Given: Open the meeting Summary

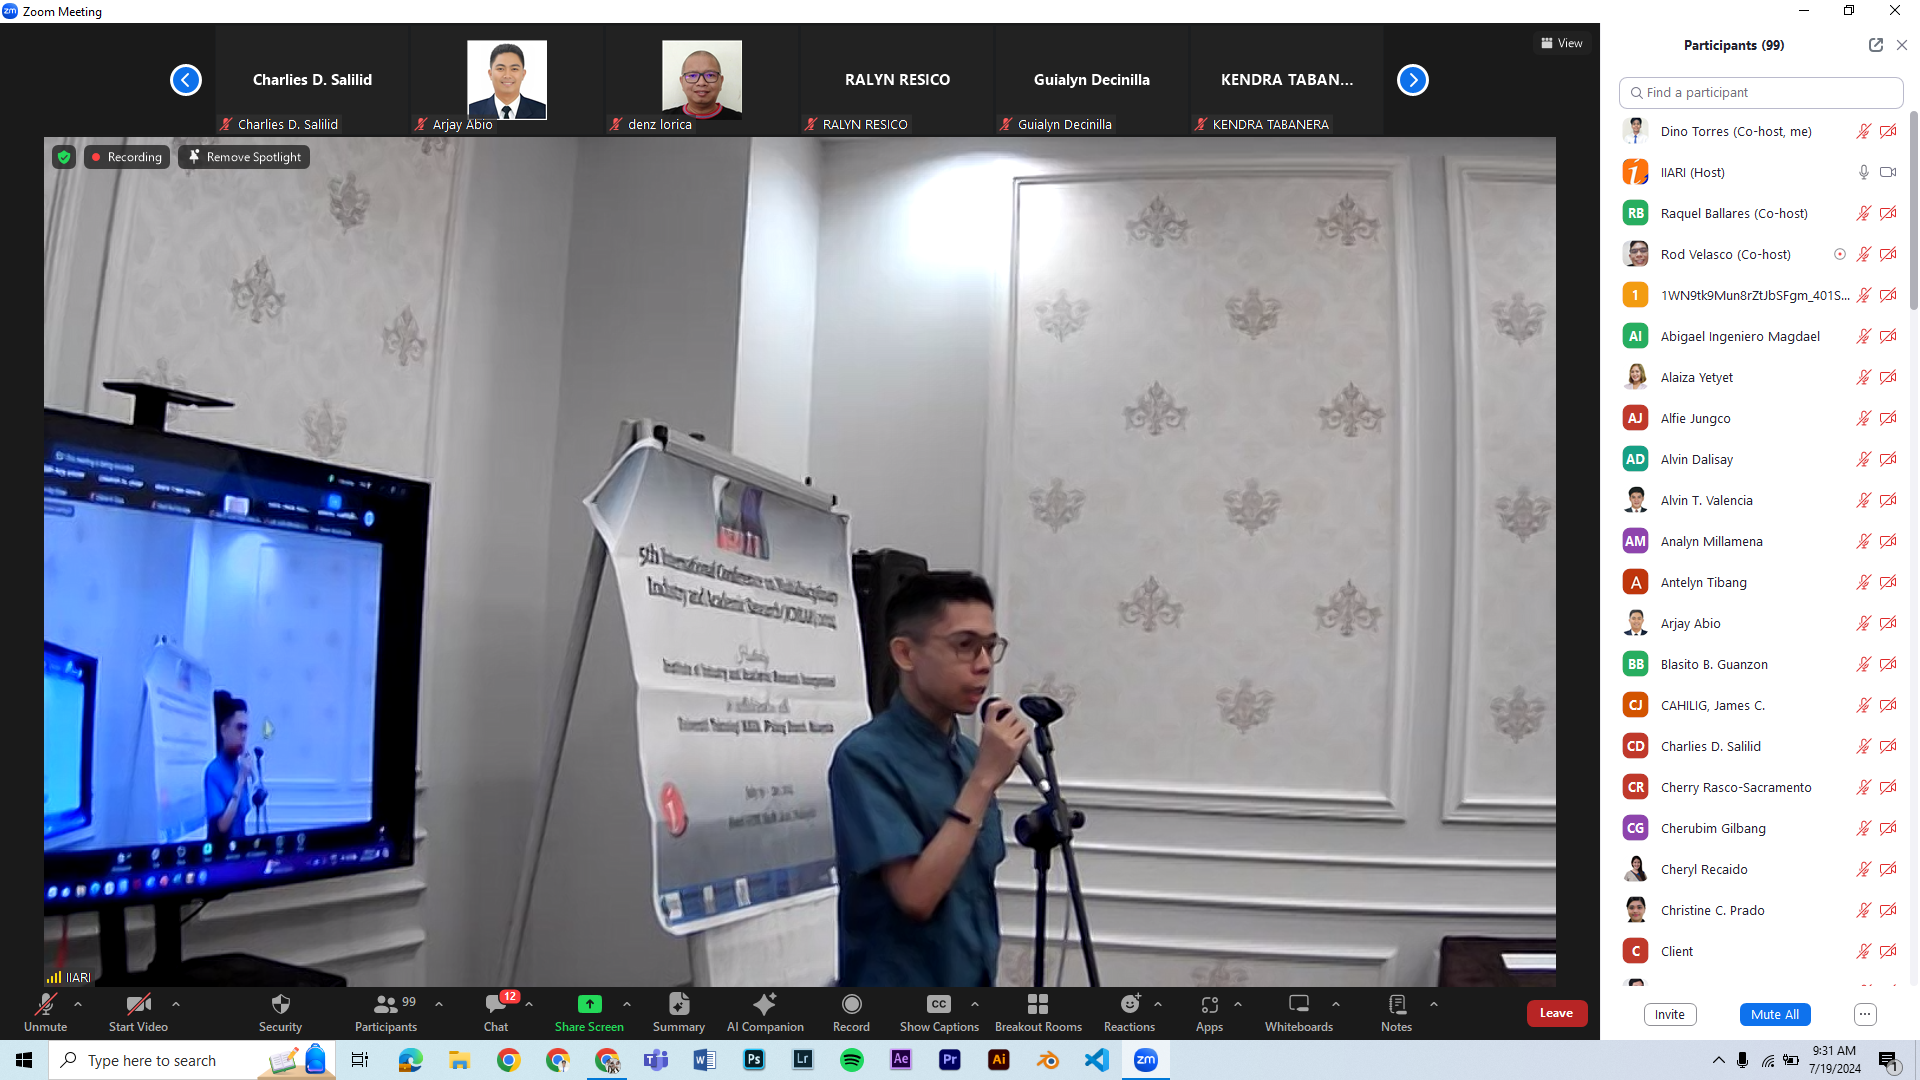Looking at the screenshot, I should (x=679, y=1011).
